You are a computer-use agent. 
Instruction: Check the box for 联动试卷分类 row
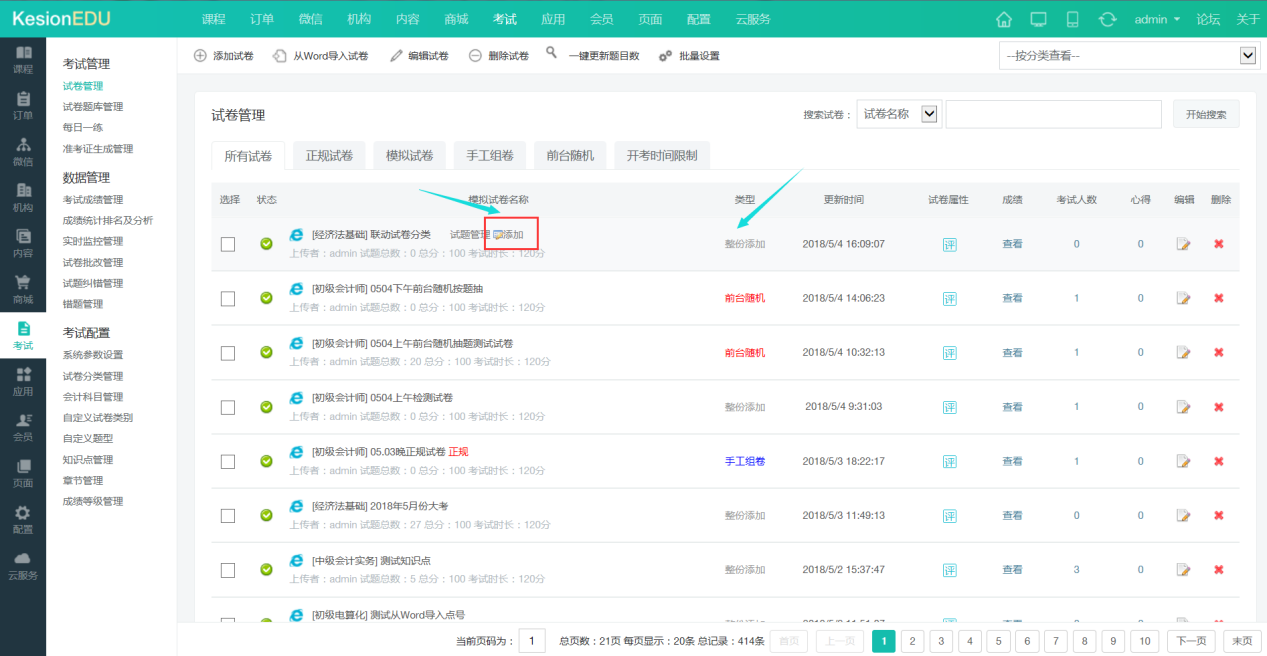228,244
